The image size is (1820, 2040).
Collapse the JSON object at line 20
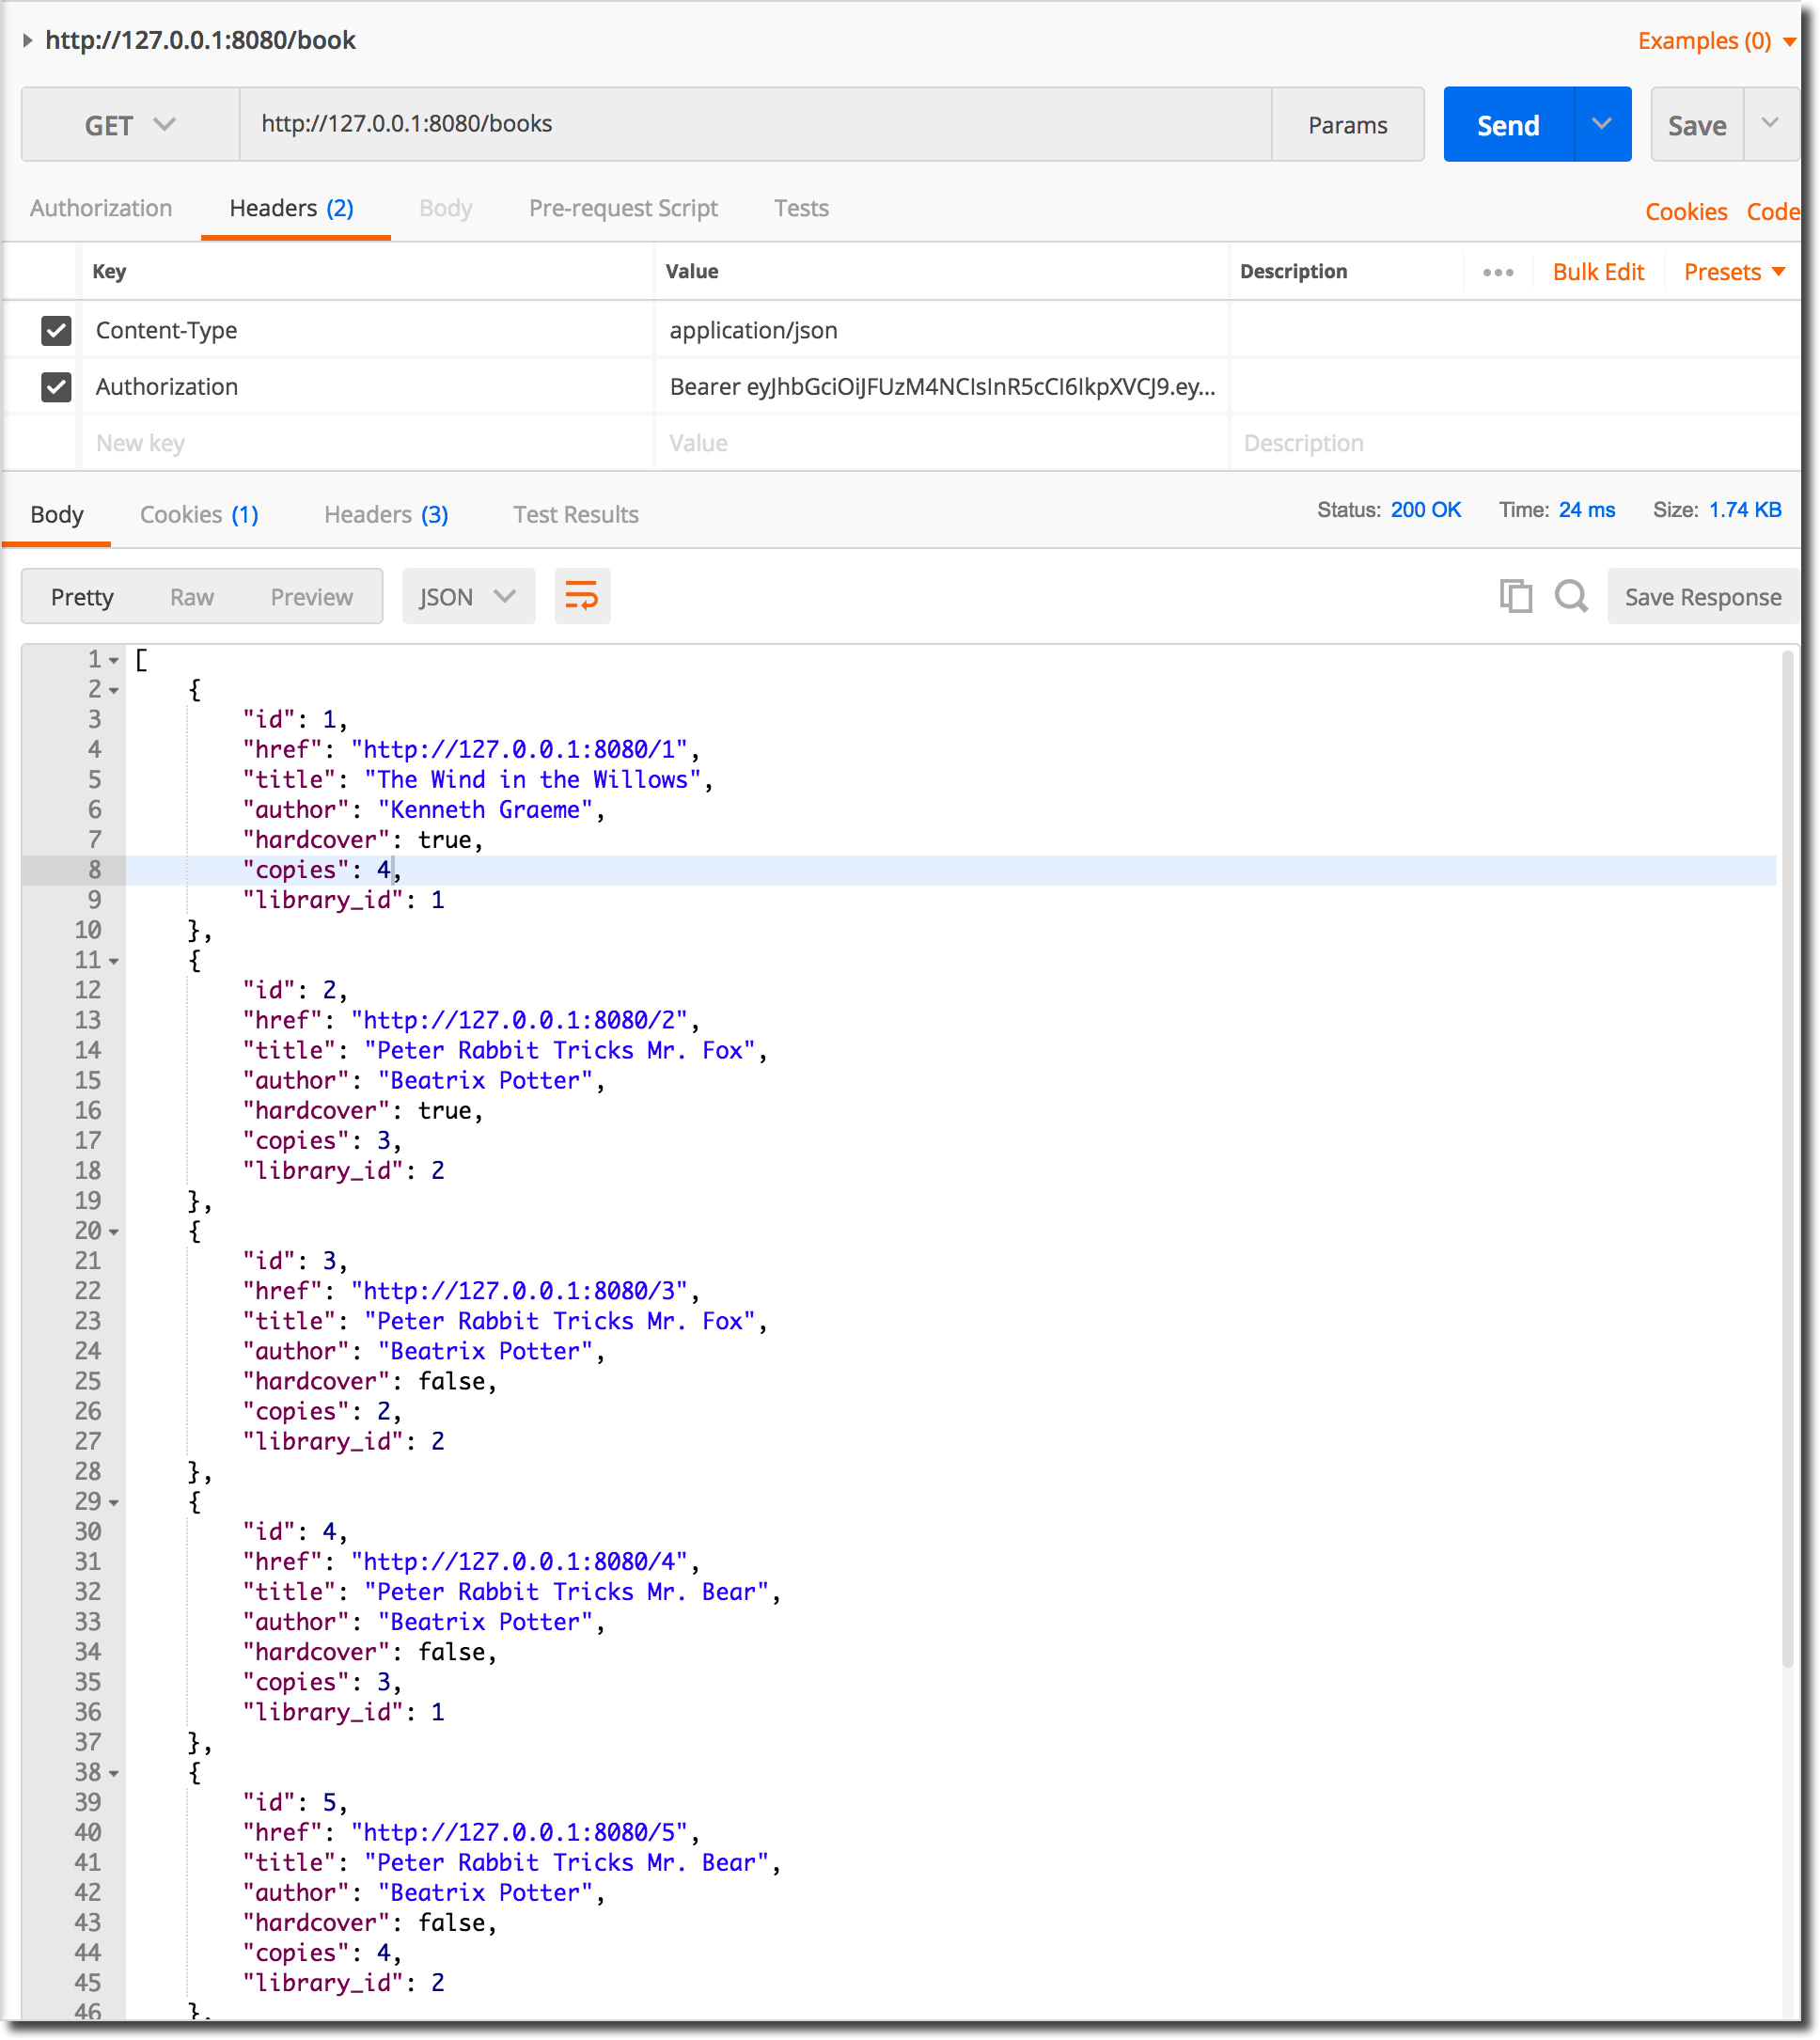click(x=114, y=1232)
